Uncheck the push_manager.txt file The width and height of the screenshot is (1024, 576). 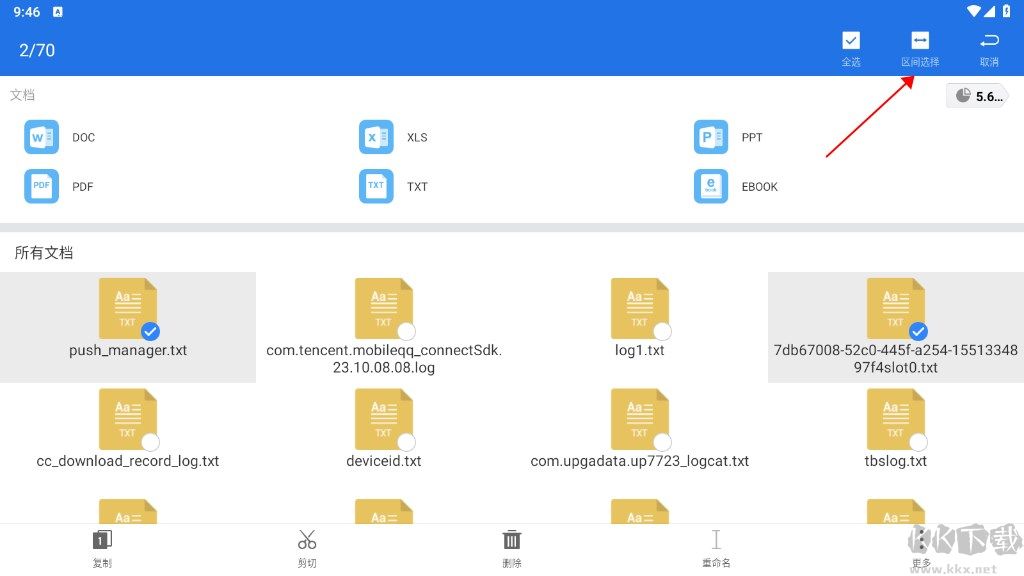pyautogui.click(x=151, y=331)
